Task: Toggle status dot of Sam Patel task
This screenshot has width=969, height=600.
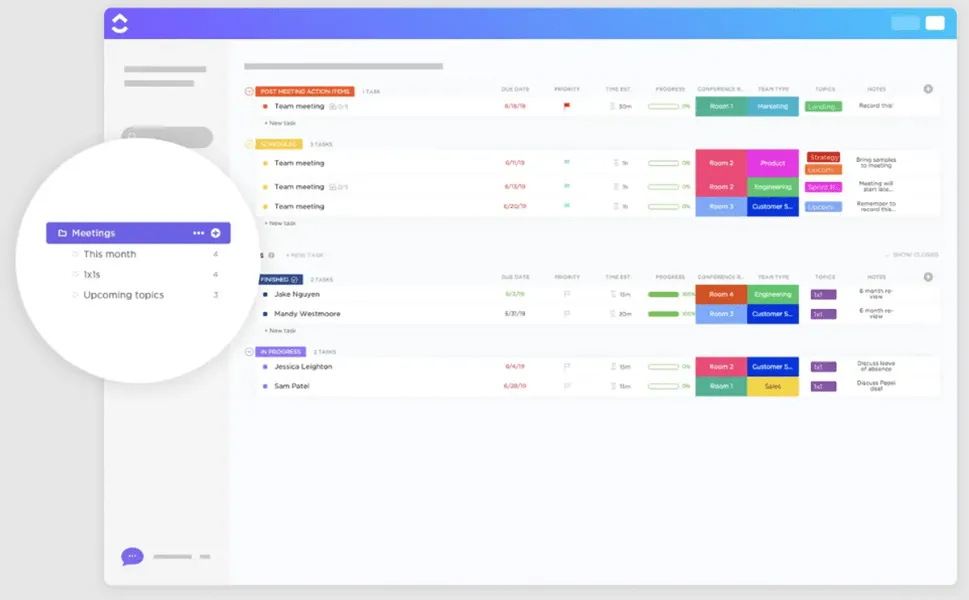Action: [x=265, y=386]
